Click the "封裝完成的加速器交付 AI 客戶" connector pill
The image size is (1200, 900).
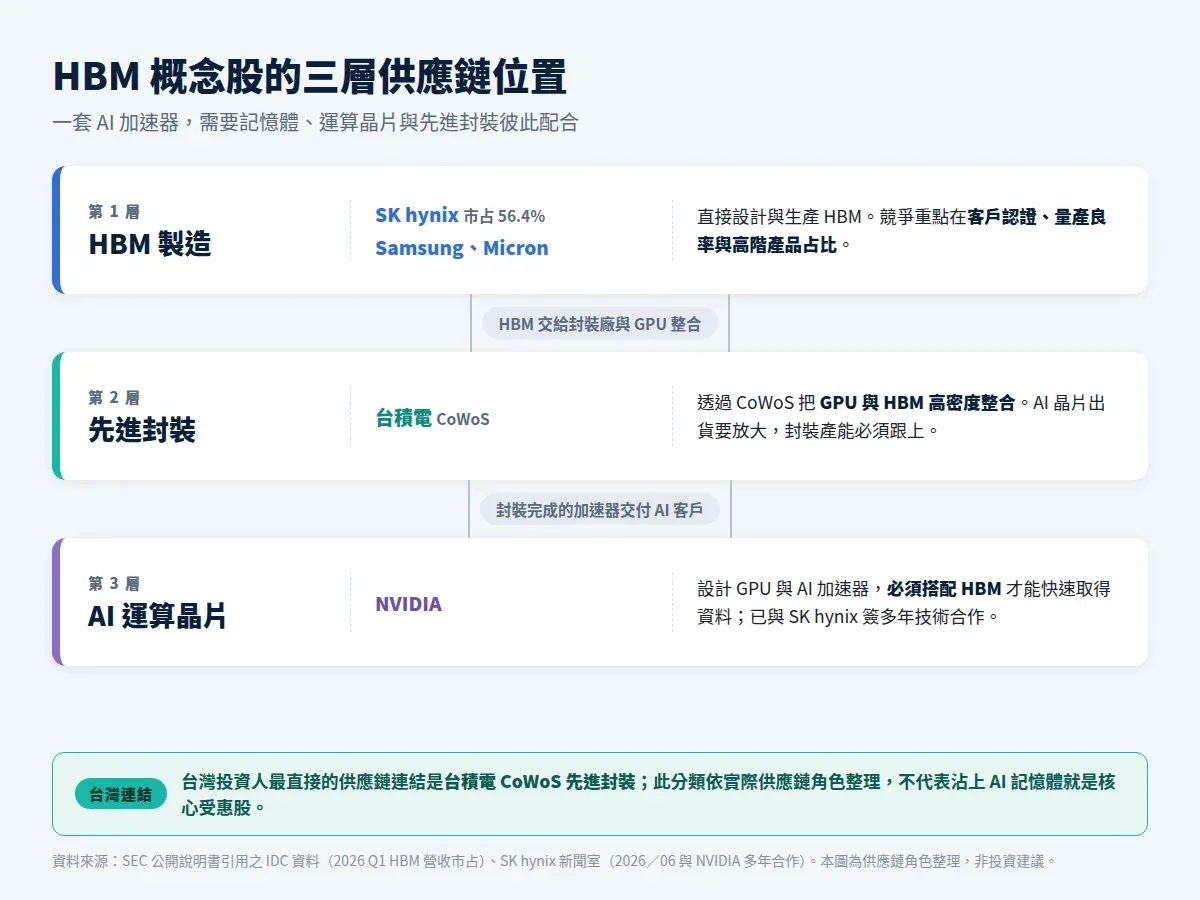tap(600, 509)
